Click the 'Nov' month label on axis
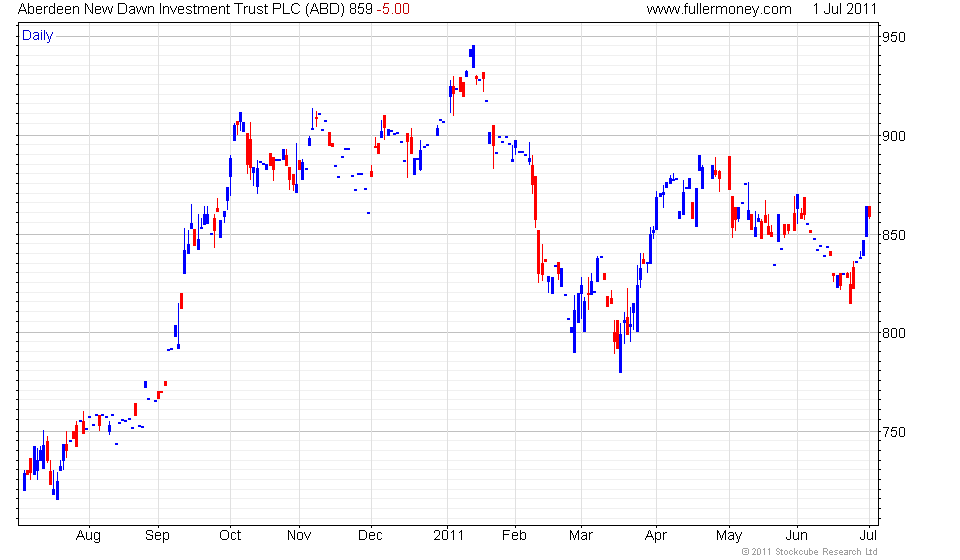 tap(299, 536)
